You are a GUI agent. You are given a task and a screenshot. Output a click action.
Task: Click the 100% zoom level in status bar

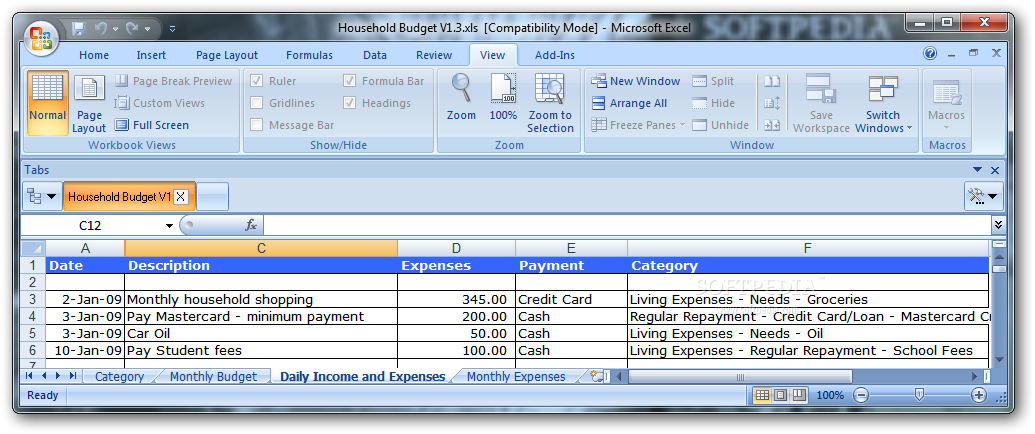[x=830, y=395]
